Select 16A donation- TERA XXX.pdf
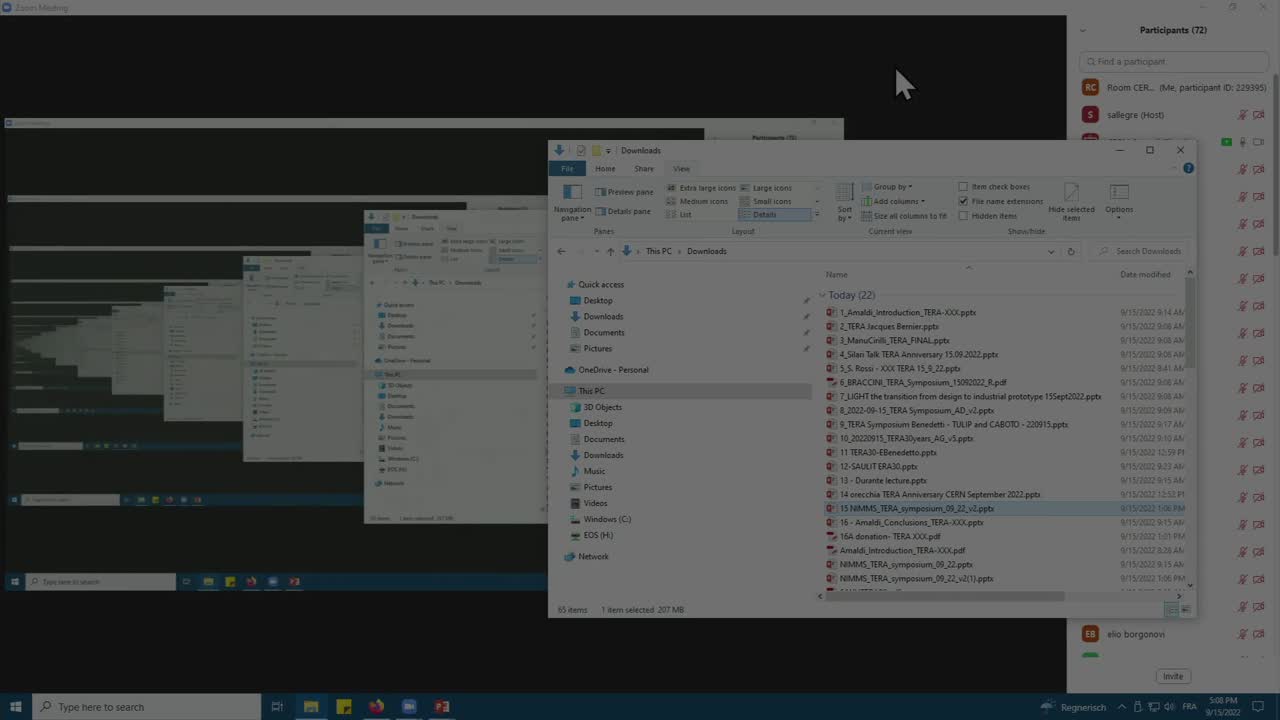 click(890, 536)
